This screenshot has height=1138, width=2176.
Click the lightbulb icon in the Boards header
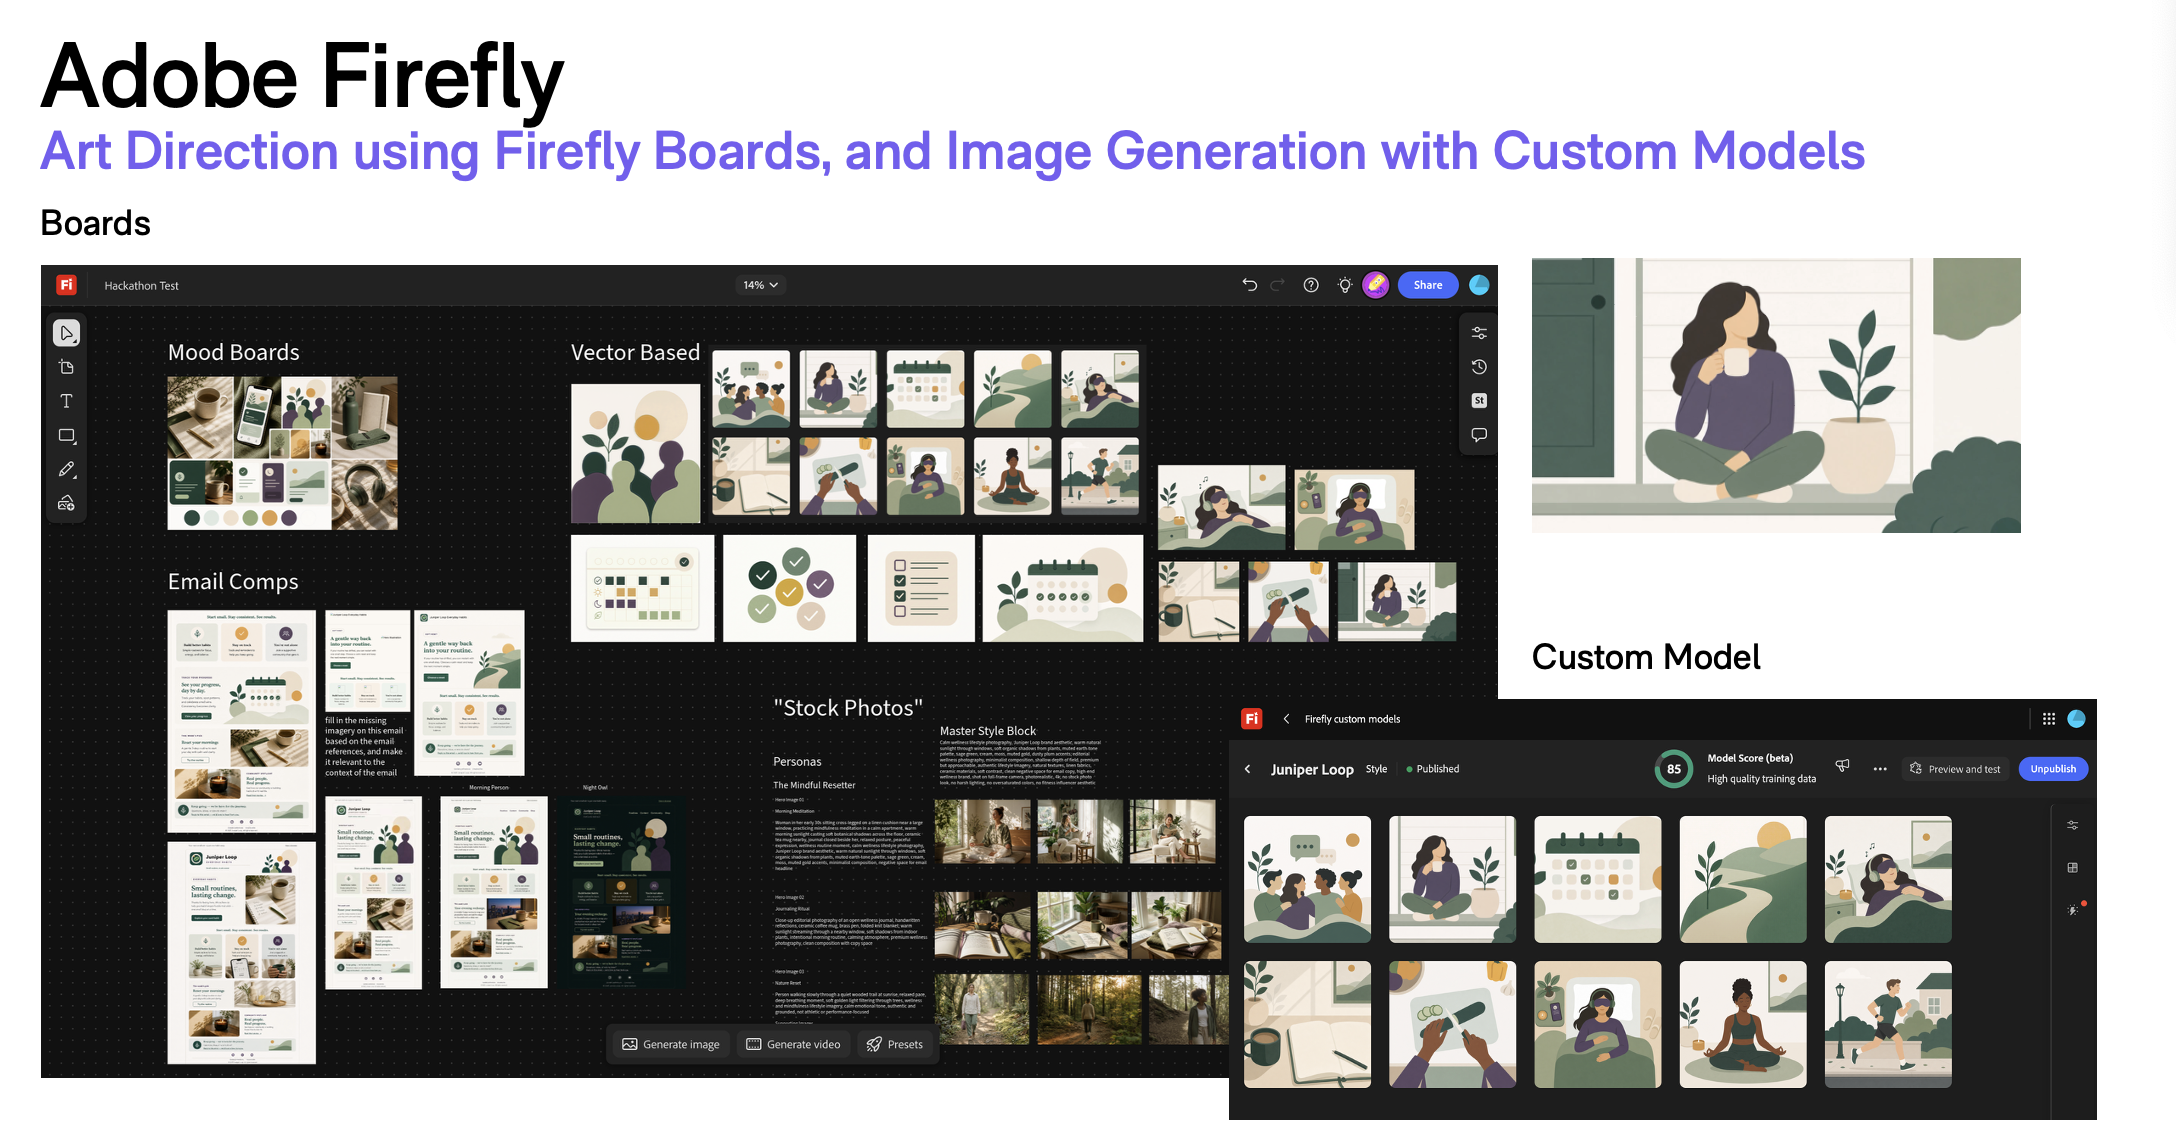(x=1345, y=285)
